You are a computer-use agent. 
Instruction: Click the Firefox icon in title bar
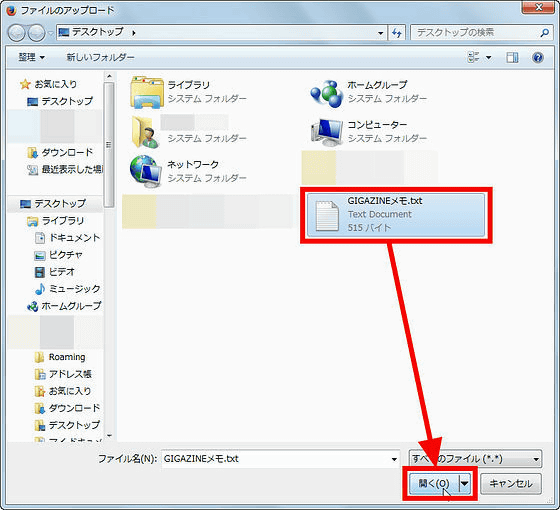[x=11, y=11]
